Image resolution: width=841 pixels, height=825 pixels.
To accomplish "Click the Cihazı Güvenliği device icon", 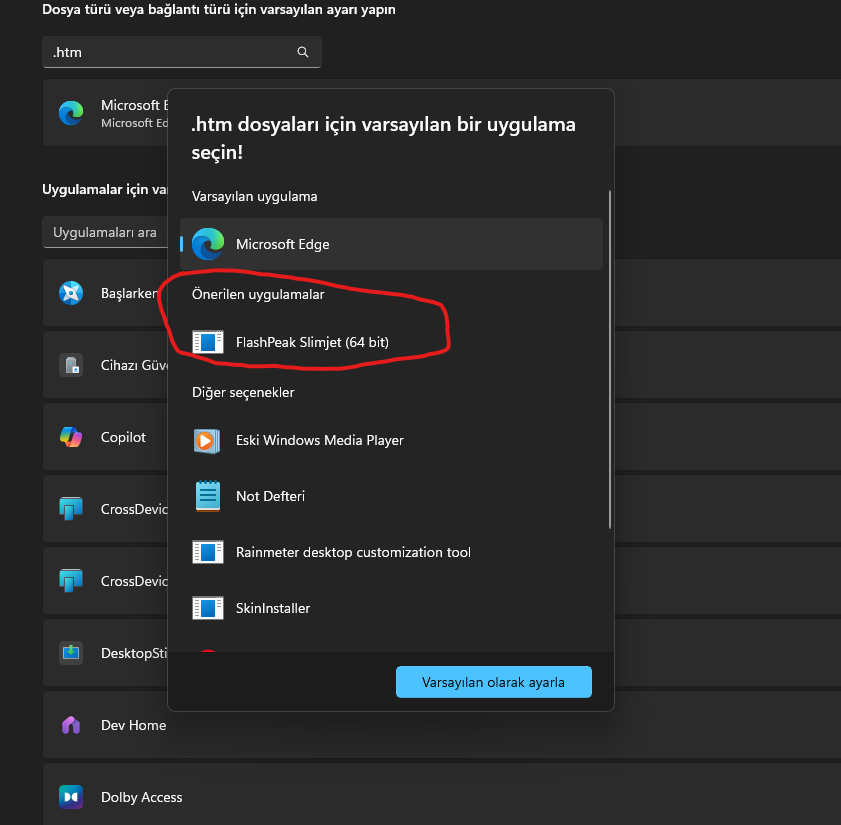I will tap(71, 365).
